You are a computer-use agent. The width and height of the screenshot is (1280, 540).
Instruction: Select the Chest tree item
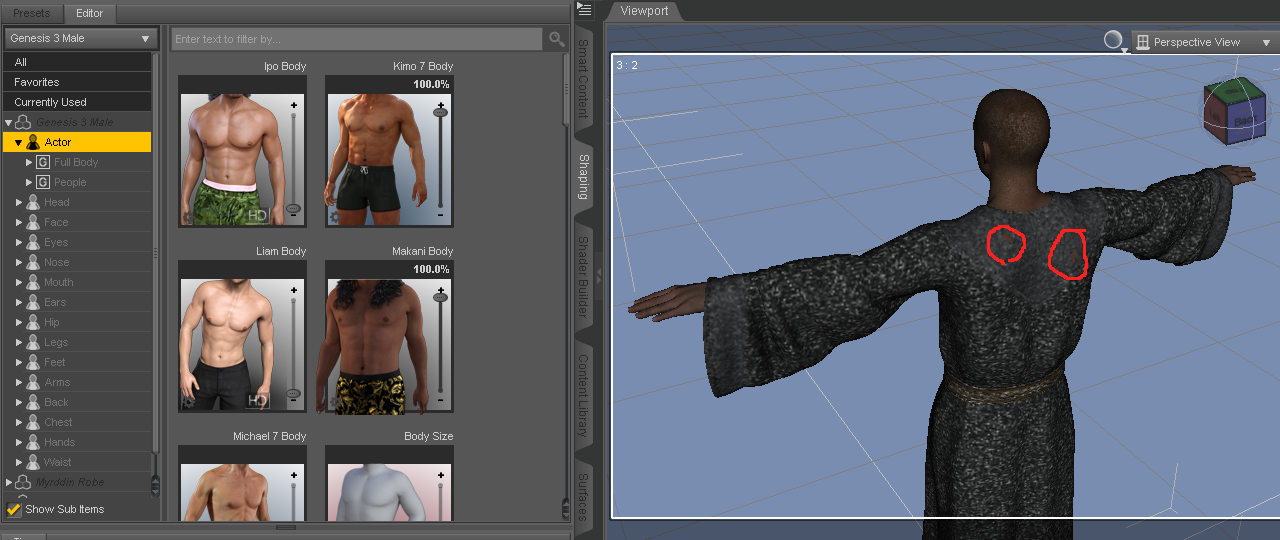[58, 422]
